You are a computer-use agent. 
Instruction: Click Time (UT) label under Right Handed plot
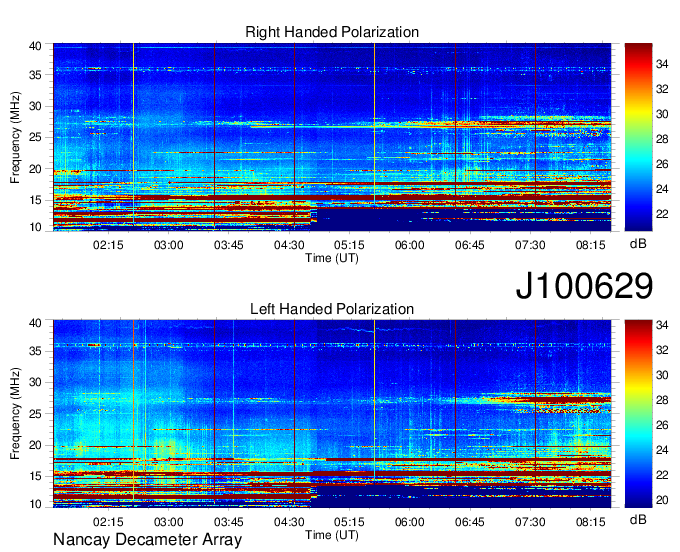click(332, 258)
